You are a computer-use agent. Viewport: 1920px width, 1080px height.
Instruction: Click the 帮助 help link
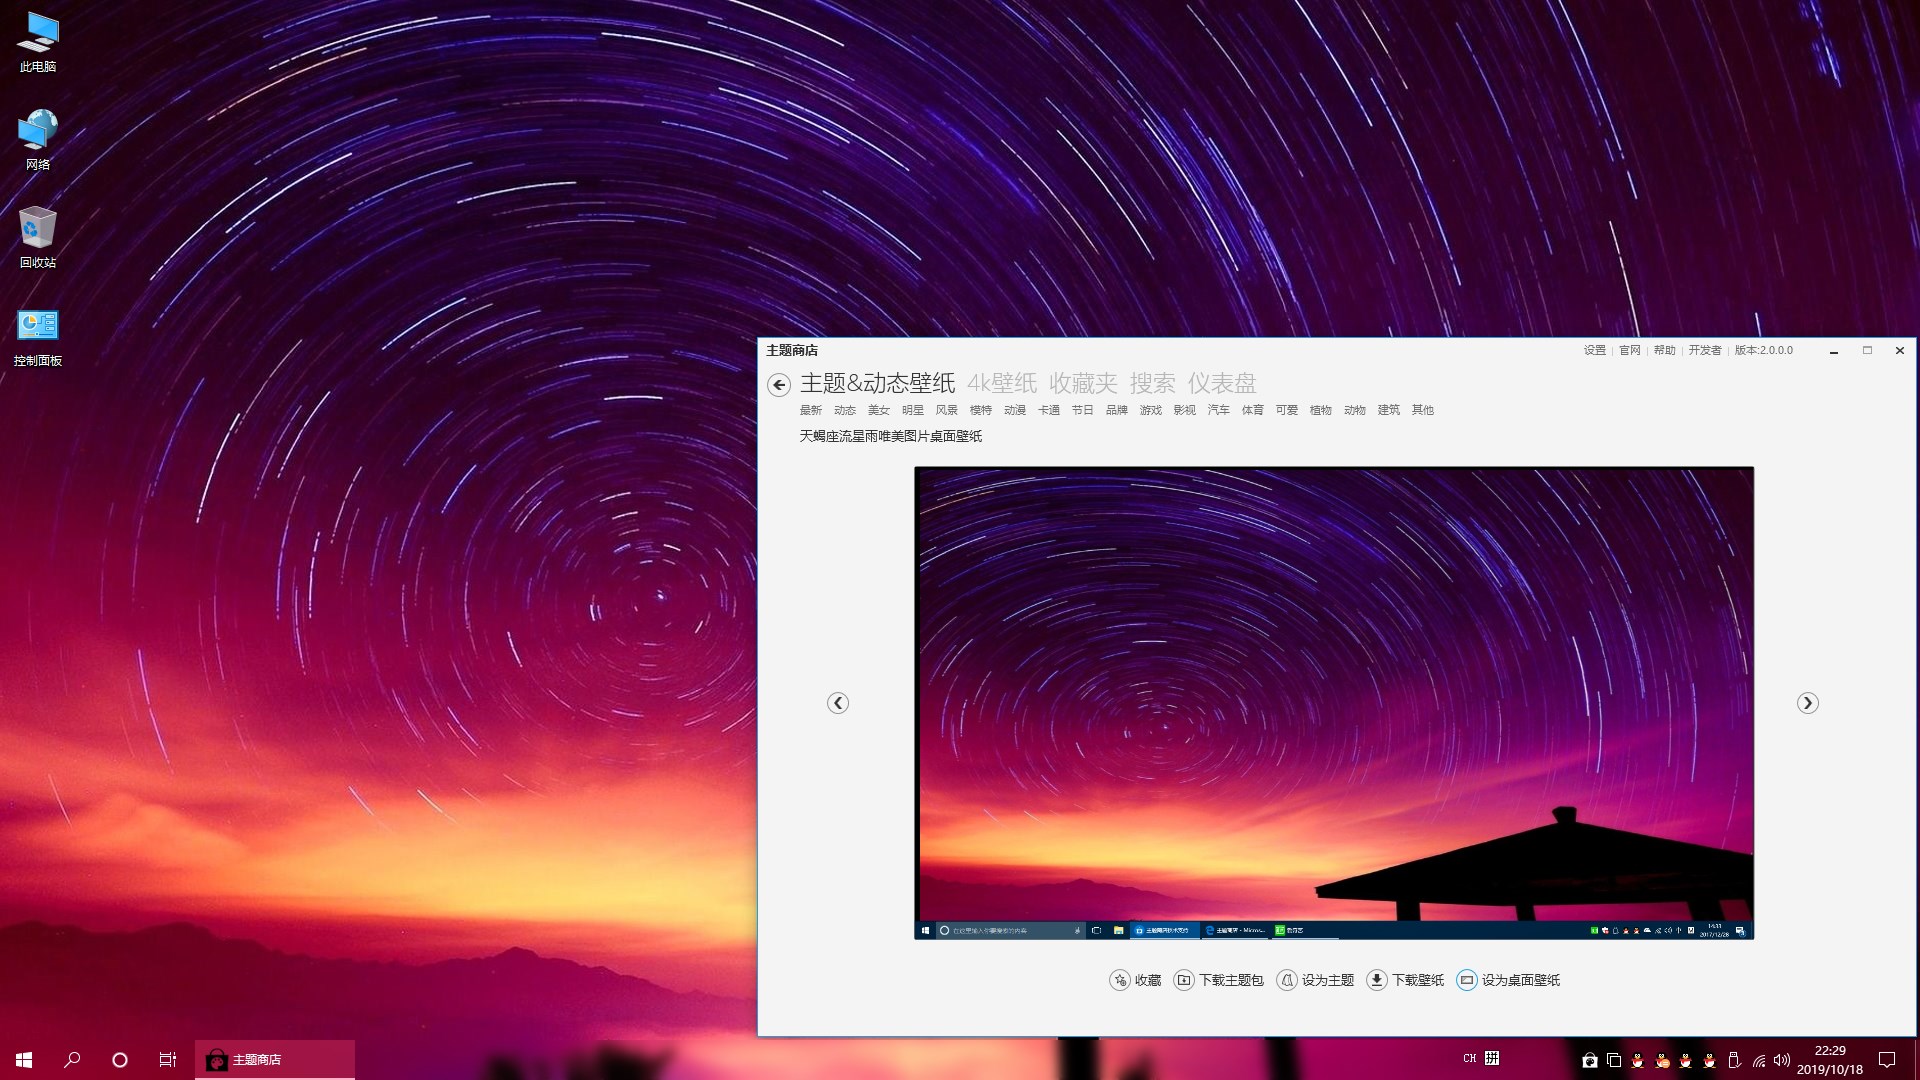(x=1664, y=350)
